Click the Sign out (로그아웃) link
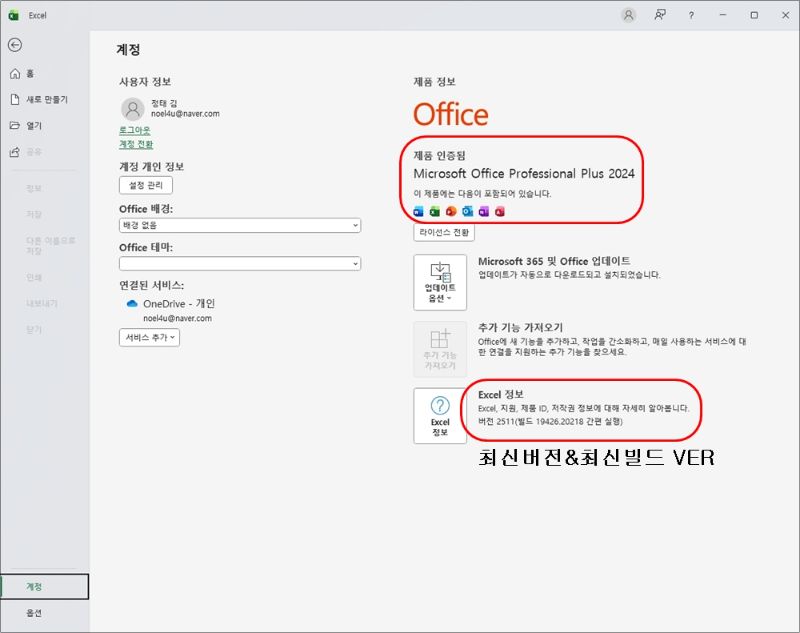The width and height of the screenshot is (800, 633). click(135, 130)
